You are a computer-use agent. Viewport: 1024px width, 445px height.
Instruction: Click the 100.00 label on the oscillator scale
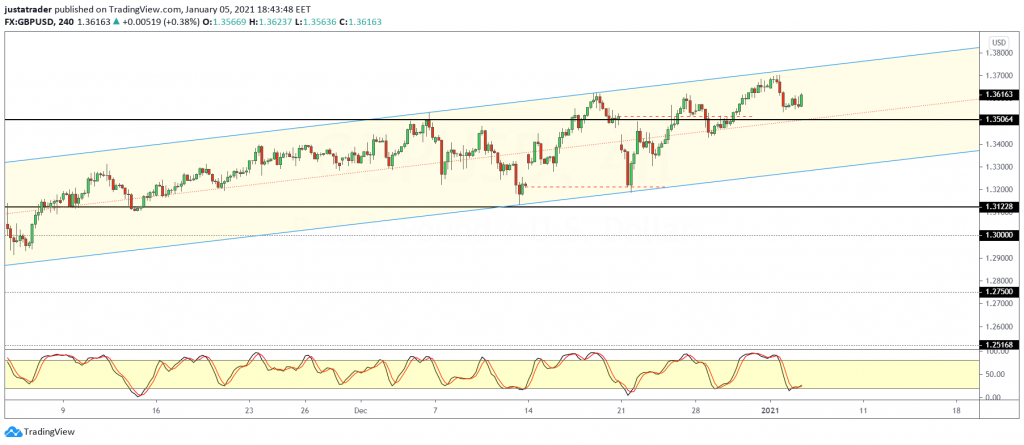pyautogui.click(x=997, y=352)
